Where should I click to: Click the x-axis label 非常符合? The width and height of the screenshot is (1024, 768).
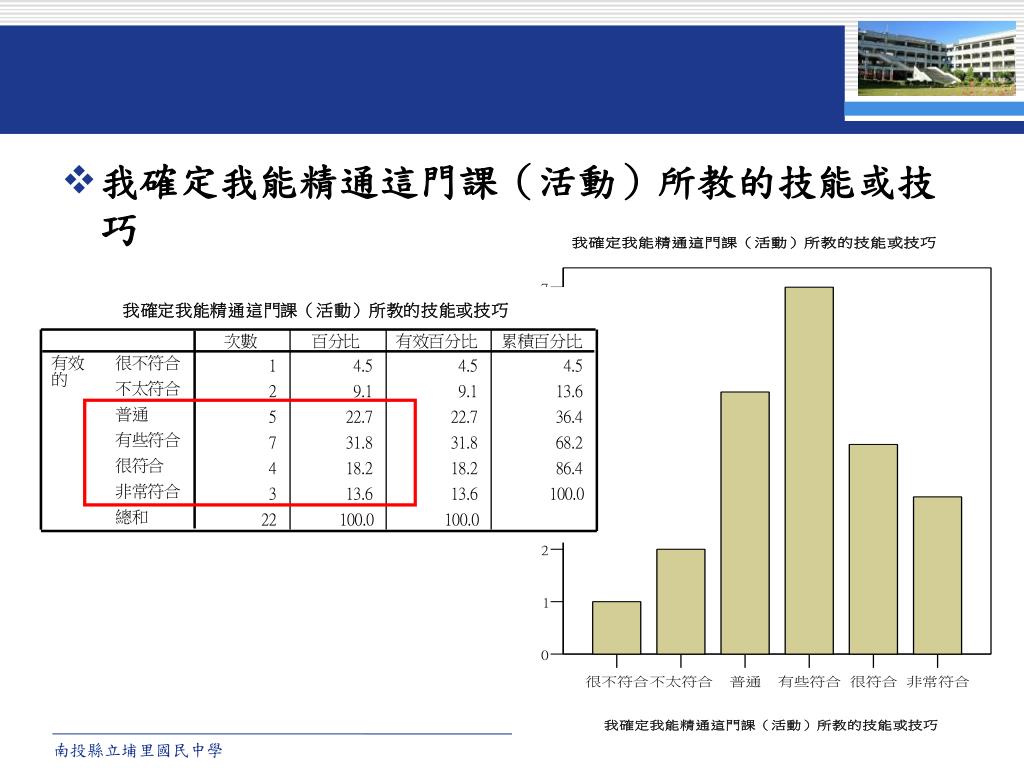click(x=938, y=682)
